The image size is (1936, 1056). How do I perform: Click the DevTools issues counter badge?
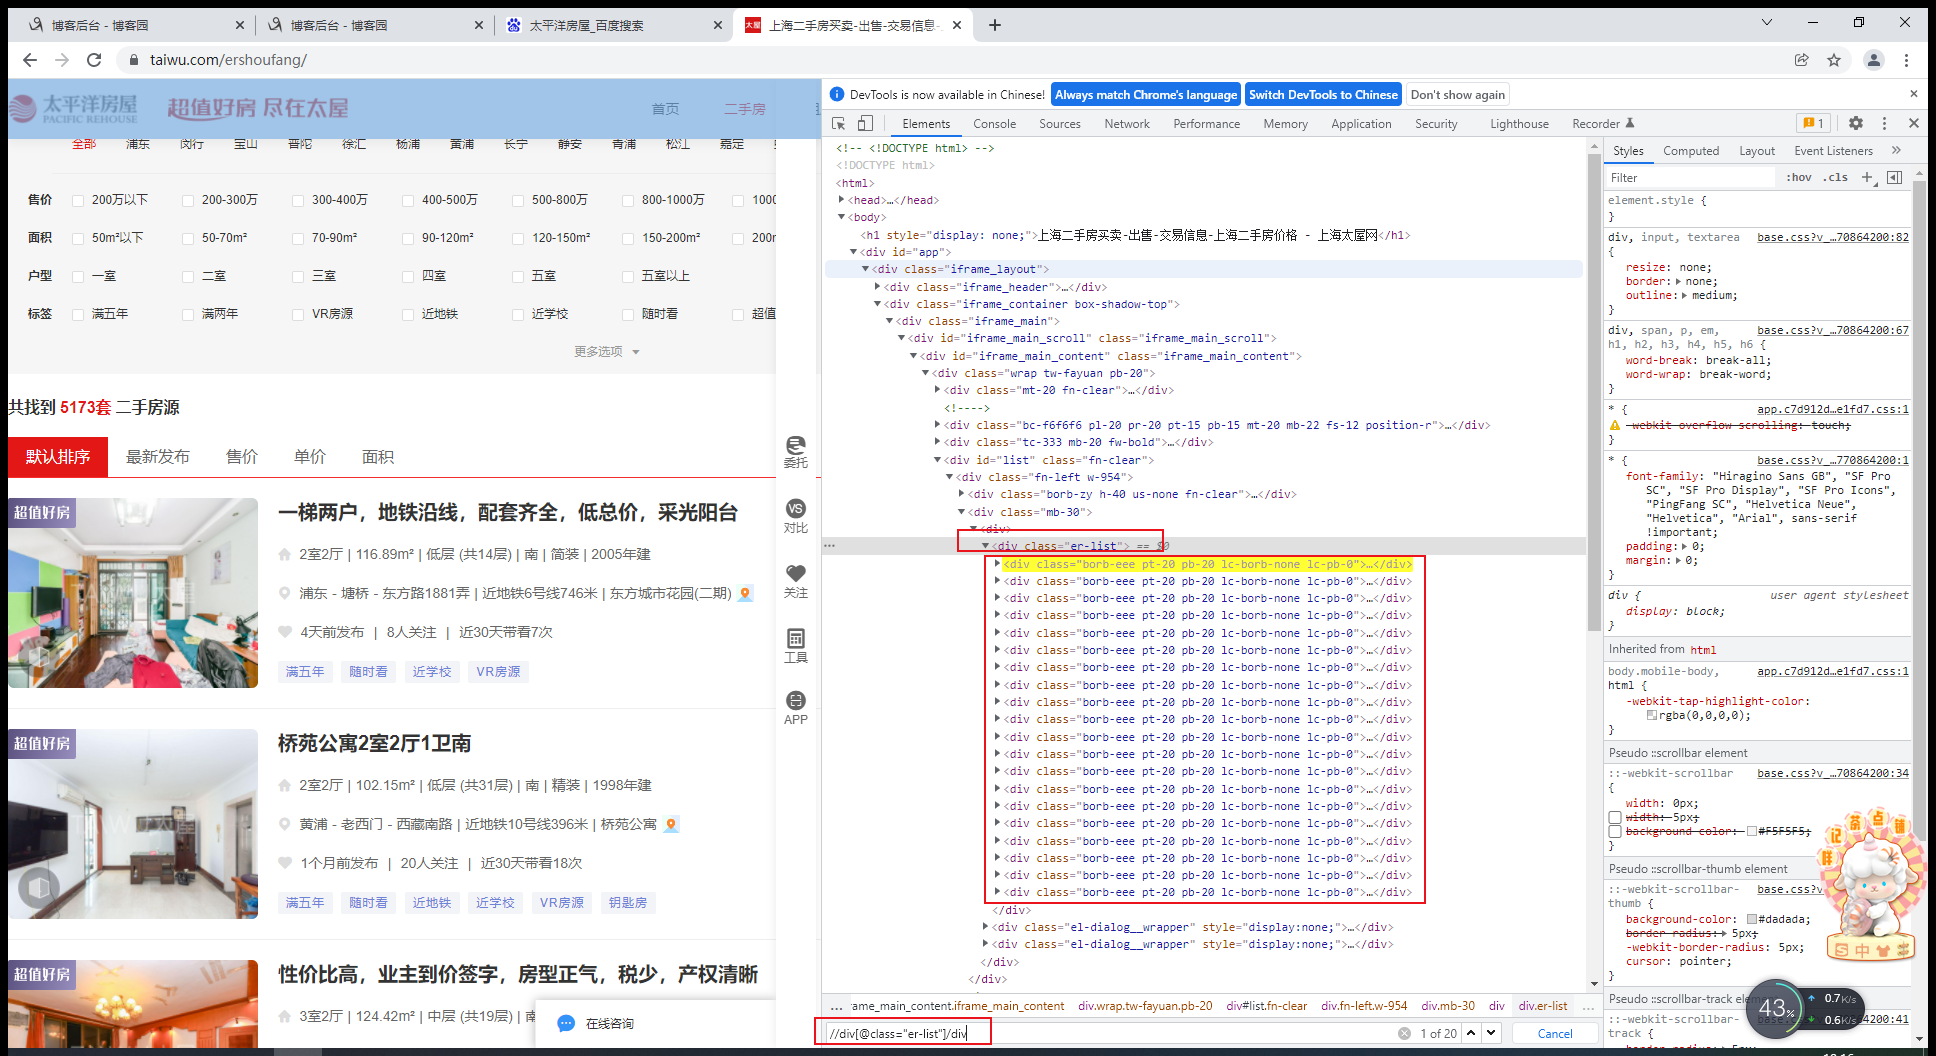[x=1812, y=123]
